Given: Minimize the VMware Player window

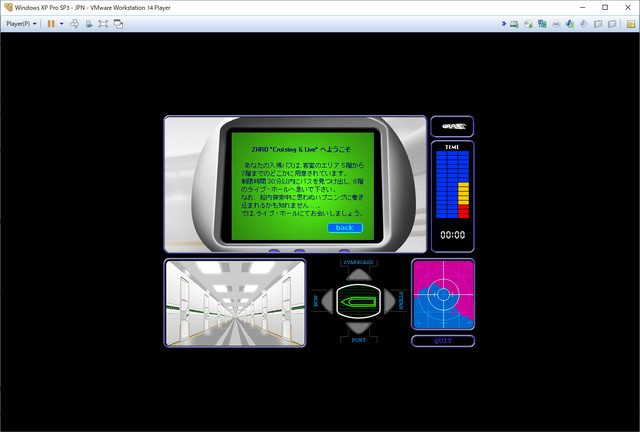Looking at the screenshot, I should pyautogui.click(x=582, y=7).
